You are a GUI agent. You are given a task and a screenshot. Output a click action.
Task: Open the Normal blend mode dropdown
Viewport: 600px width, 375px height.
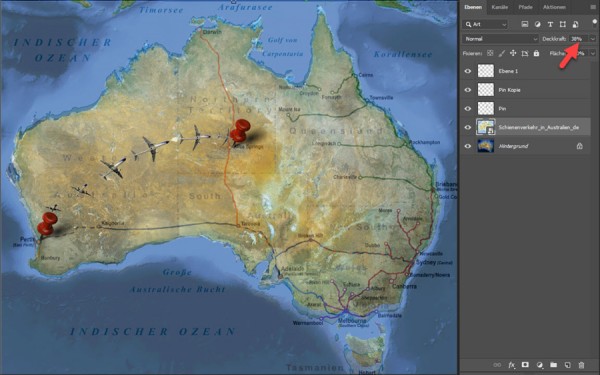click(x=501, y=39)
